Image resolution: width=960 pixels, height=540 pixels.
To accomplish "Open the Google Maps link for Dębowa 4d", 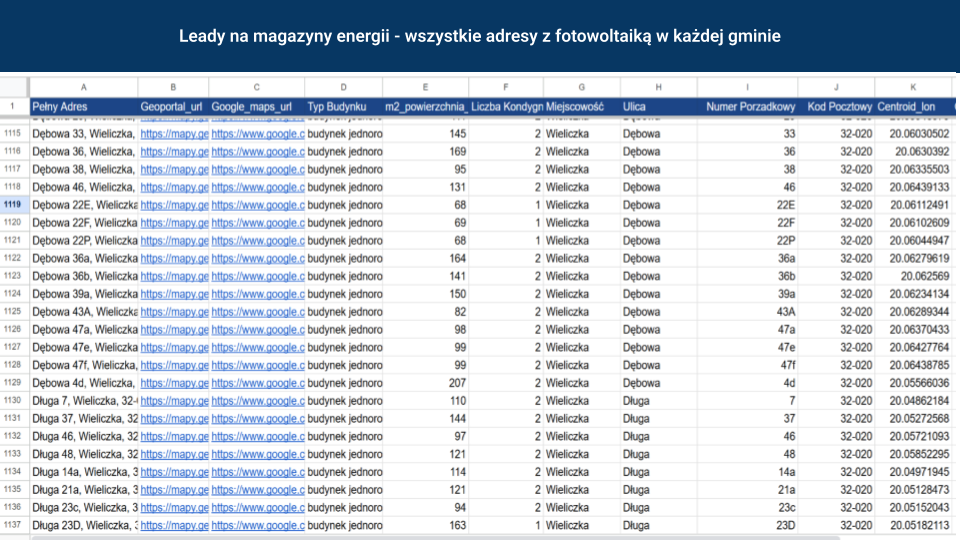I will coord(258,383).
